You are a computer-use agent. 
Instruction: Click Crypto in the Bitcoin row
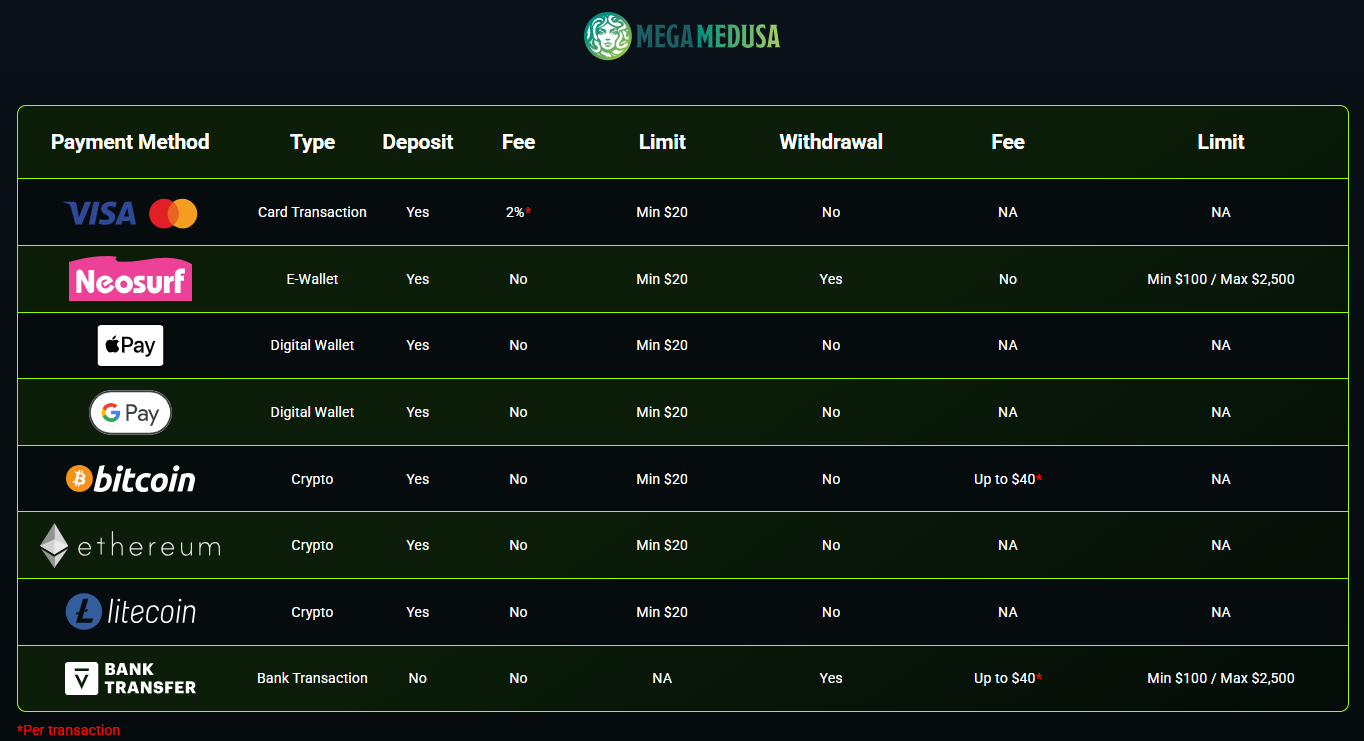312,479
